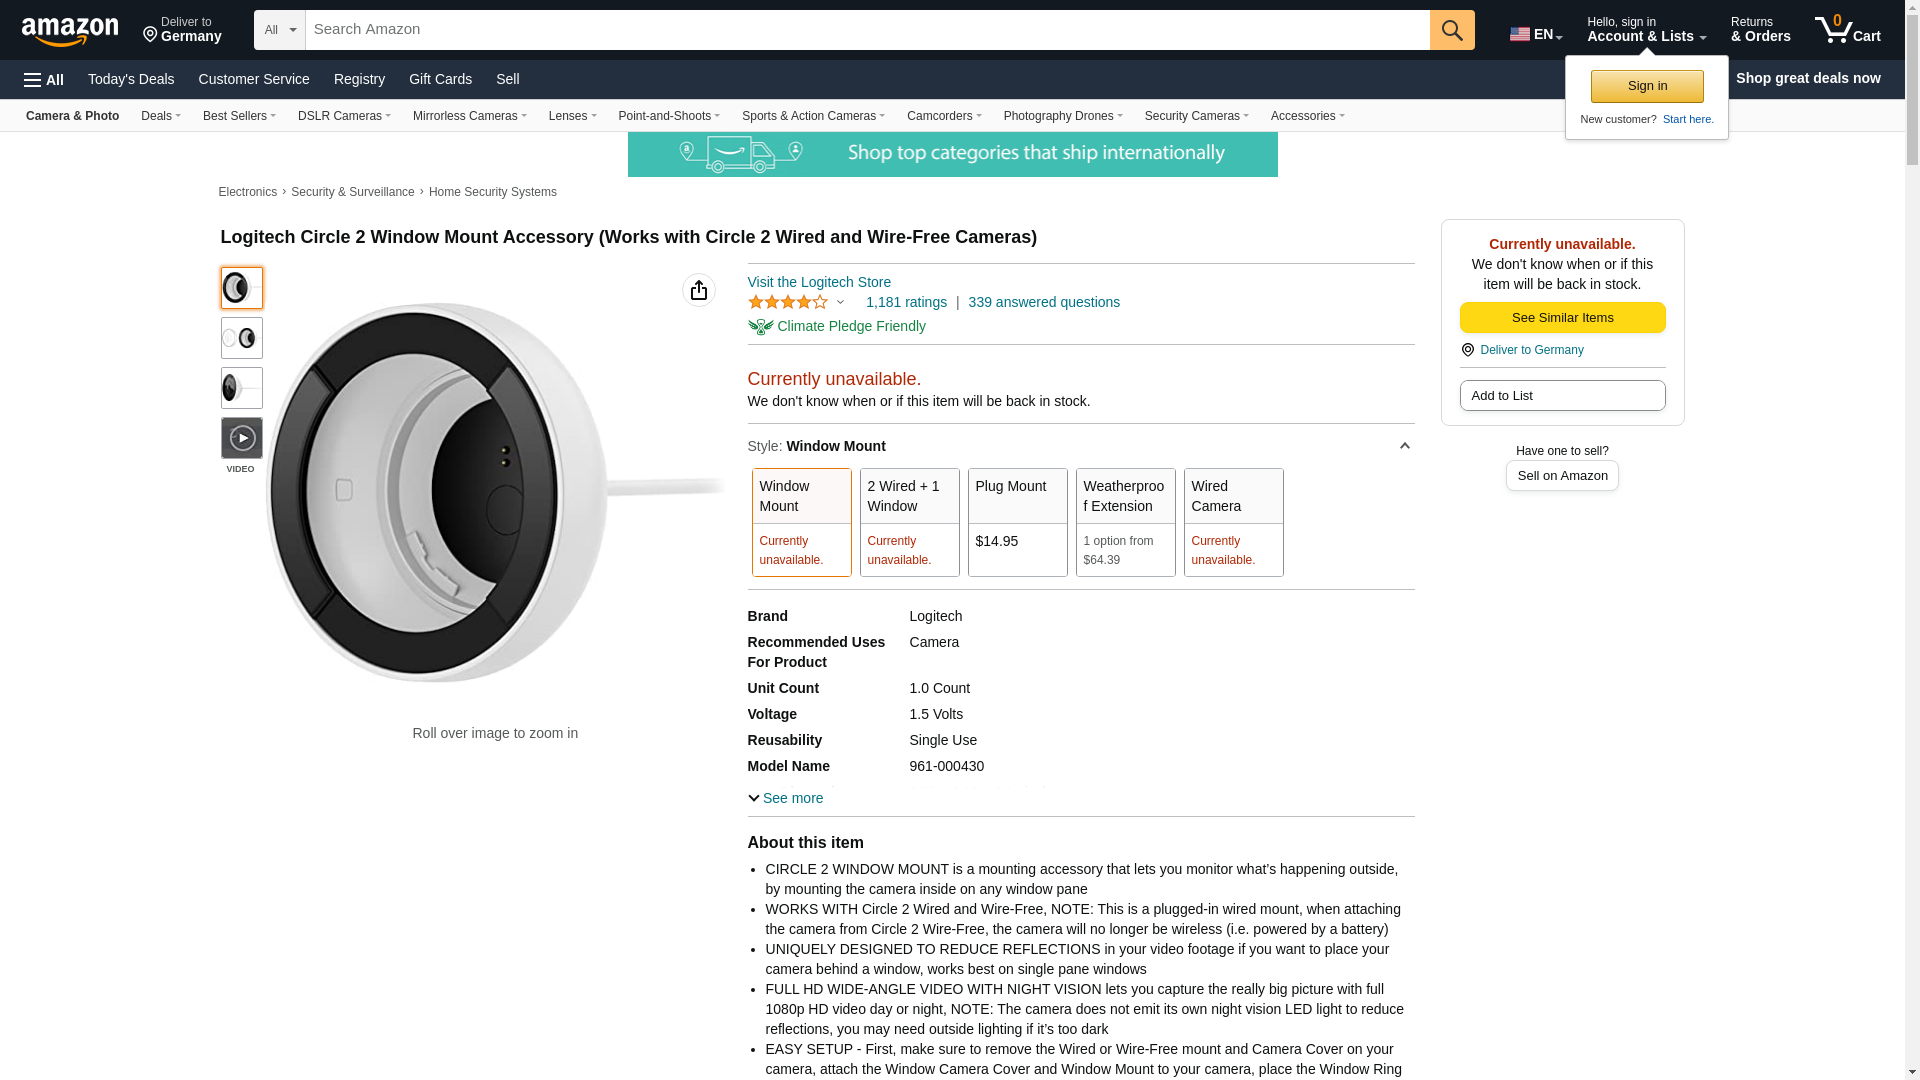The width and height of the screenshot is (1920, 1080).
Task: Open the All search category dropdown
Action: (279, 30)
